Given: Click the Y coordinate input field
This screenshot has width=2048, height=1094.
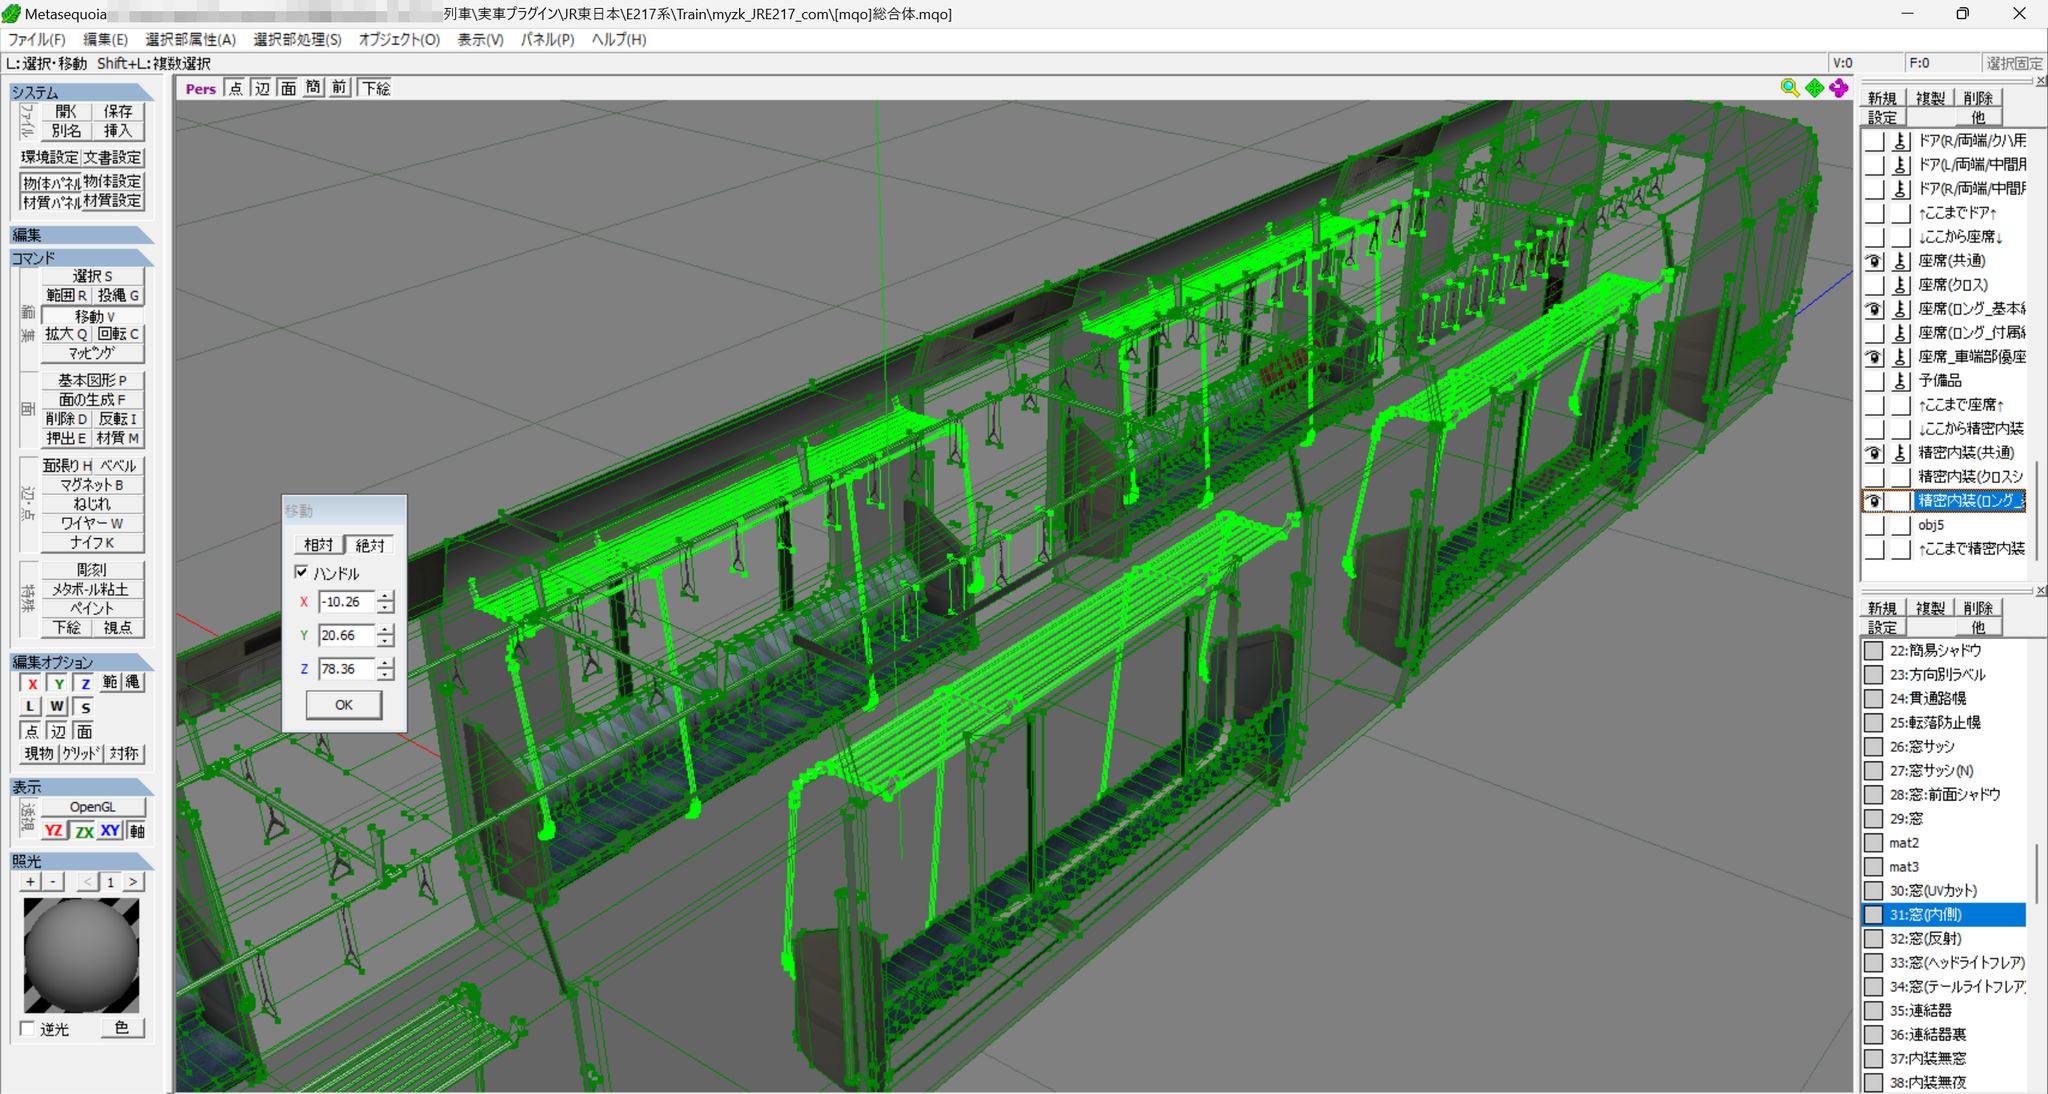Looking at the screenshot, I should (x=347, y=635).
